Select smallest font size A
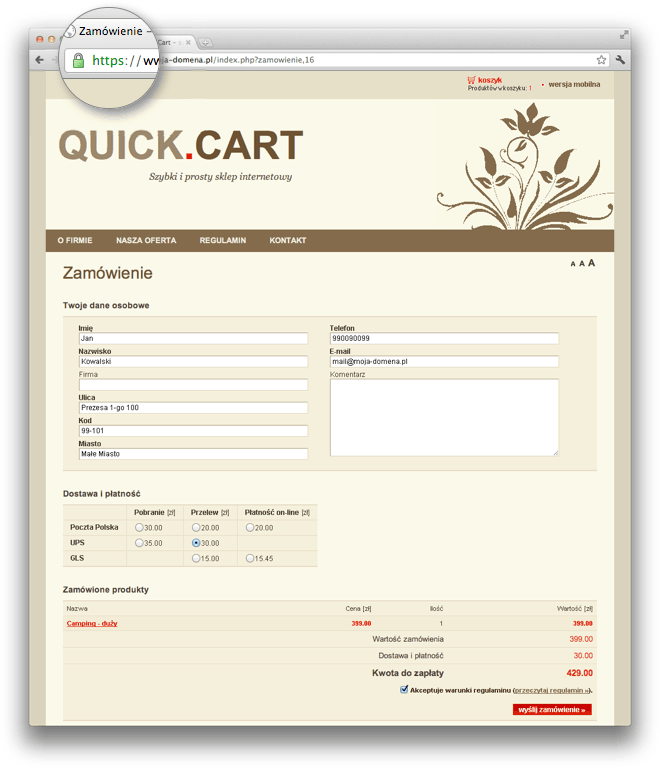The width and height of the screenshot is (660, 768). coord(573,264)
